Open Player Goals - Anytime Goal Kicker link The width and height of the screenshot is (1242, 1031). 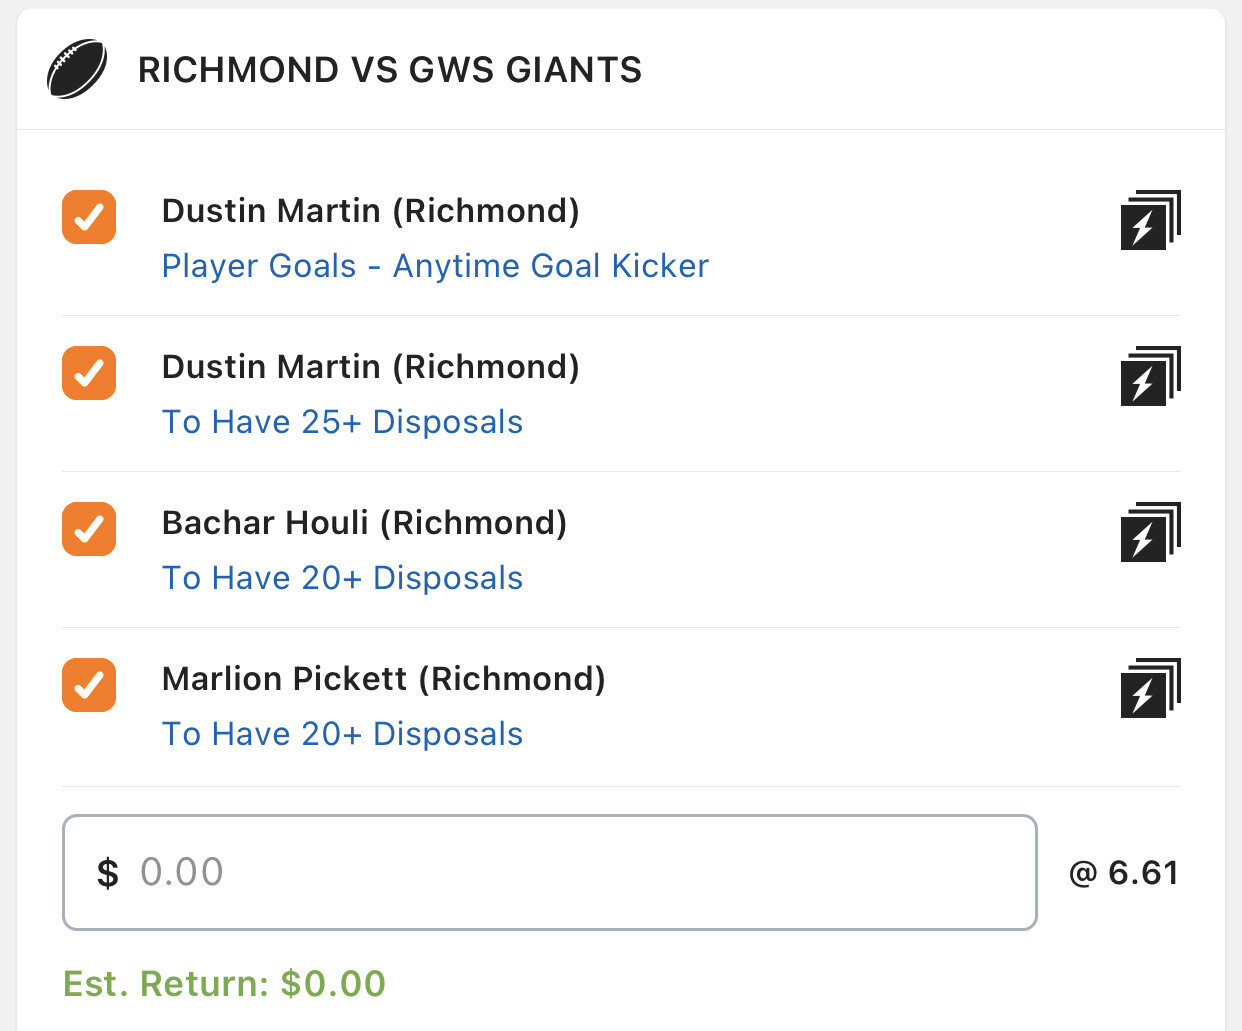click(435, 266)
